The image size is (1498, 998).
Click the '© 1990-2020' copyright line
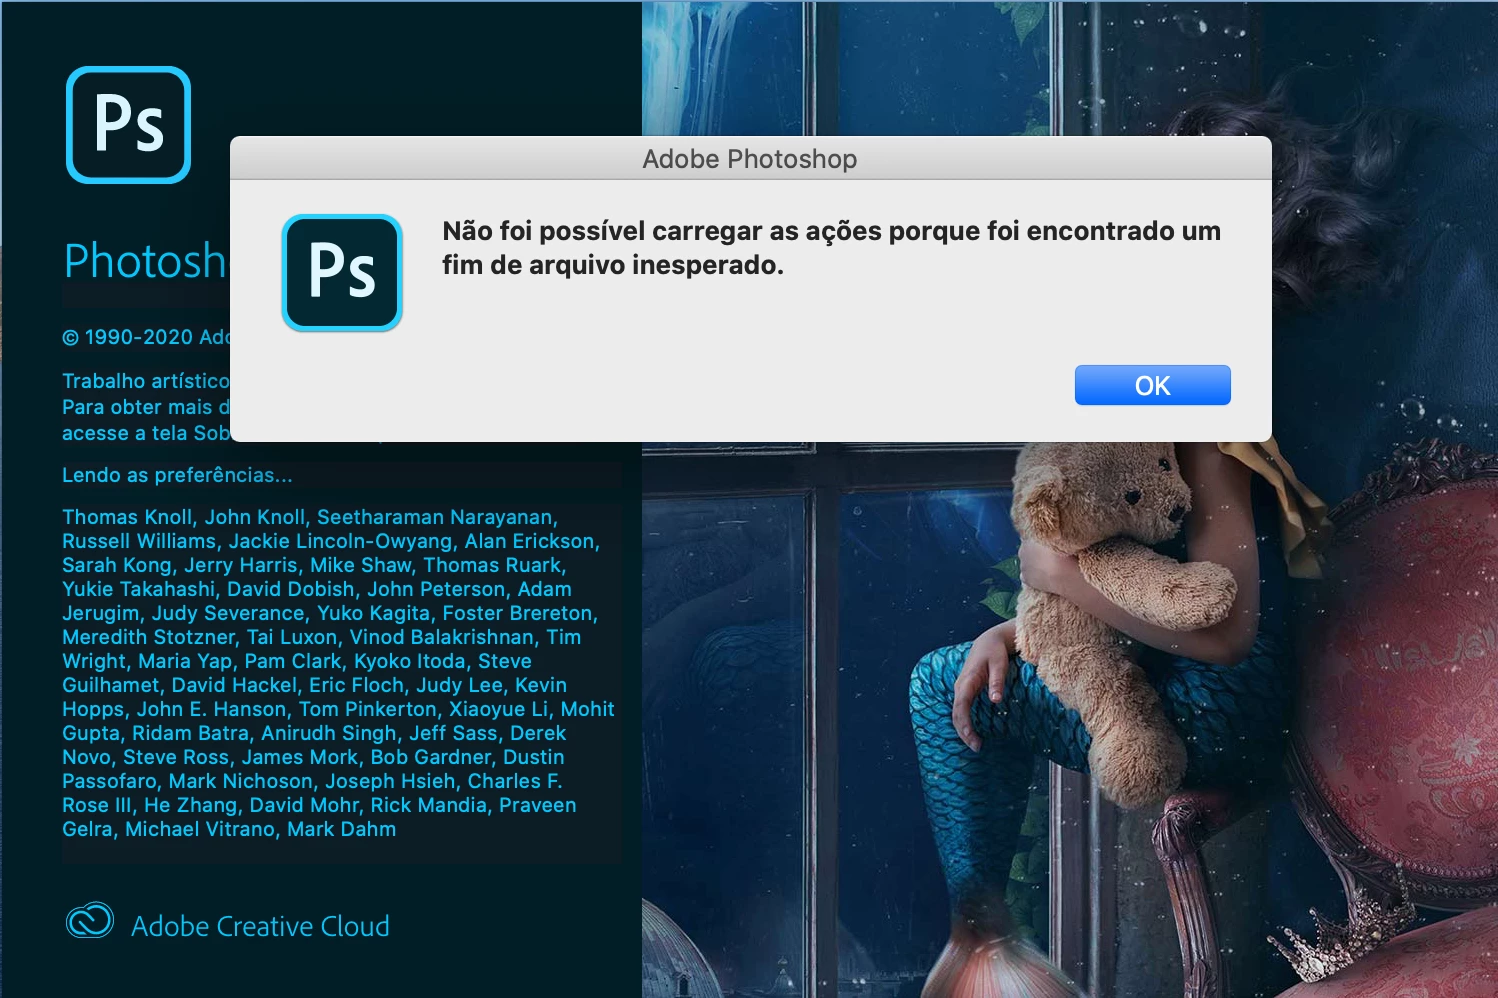point(146,337)
